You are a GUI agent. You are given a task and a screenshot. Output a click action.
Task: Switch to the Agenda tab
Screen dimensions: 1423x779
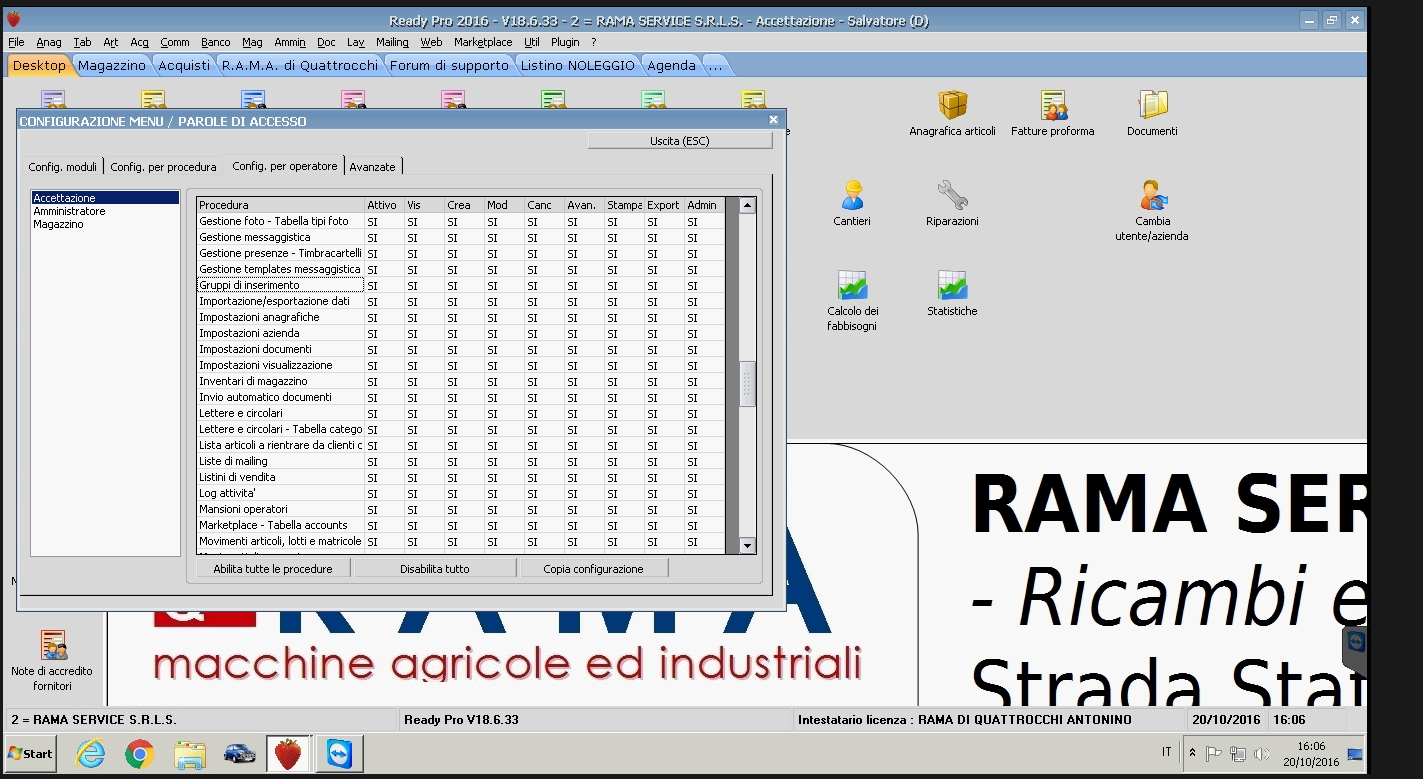(671, 65)
